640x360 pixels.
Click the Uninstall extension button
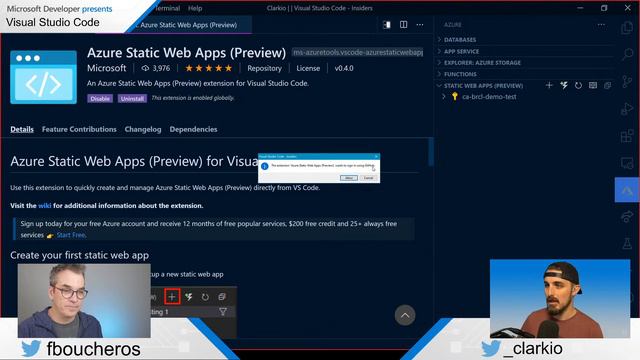132,98
